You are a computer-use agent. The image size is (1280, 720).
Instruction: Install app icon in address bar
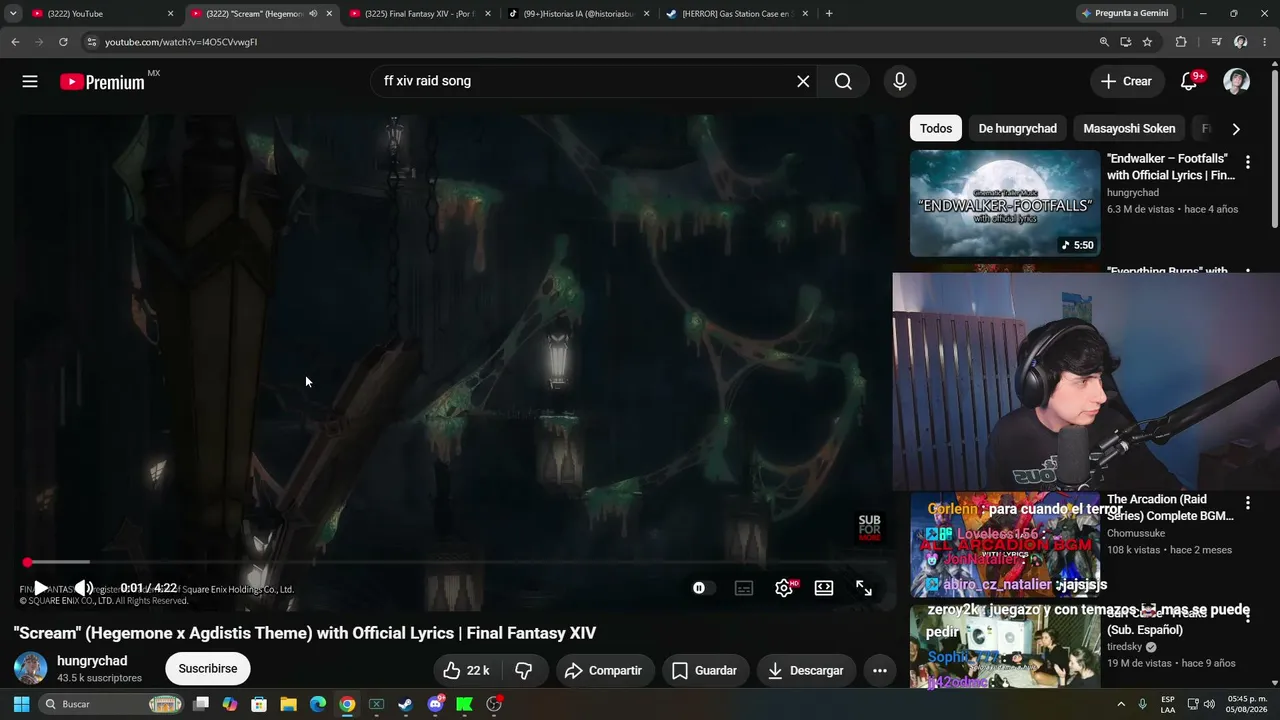pos(1125,42)
